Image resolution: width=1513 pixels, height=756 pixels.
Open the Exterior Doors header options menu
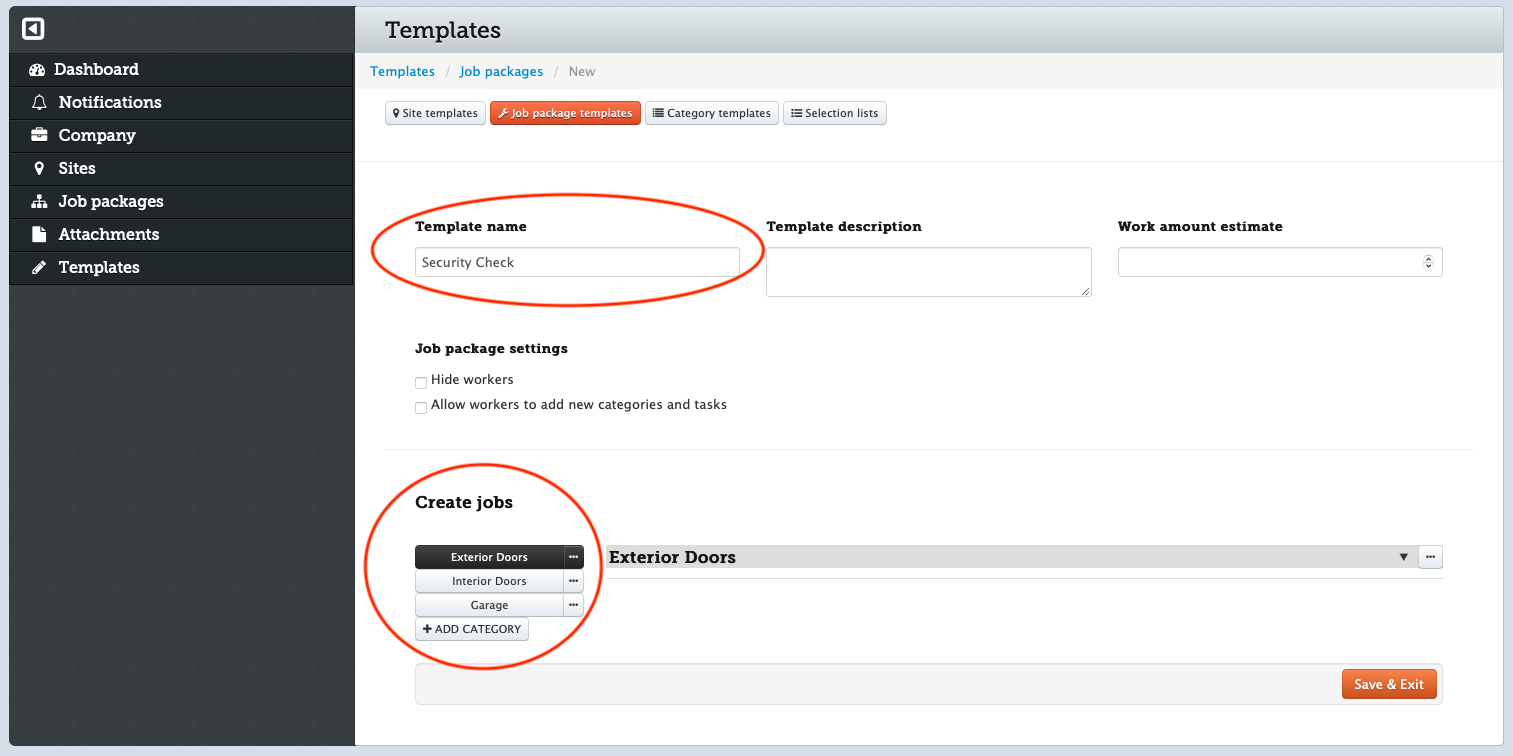[x=1430, y=557]
